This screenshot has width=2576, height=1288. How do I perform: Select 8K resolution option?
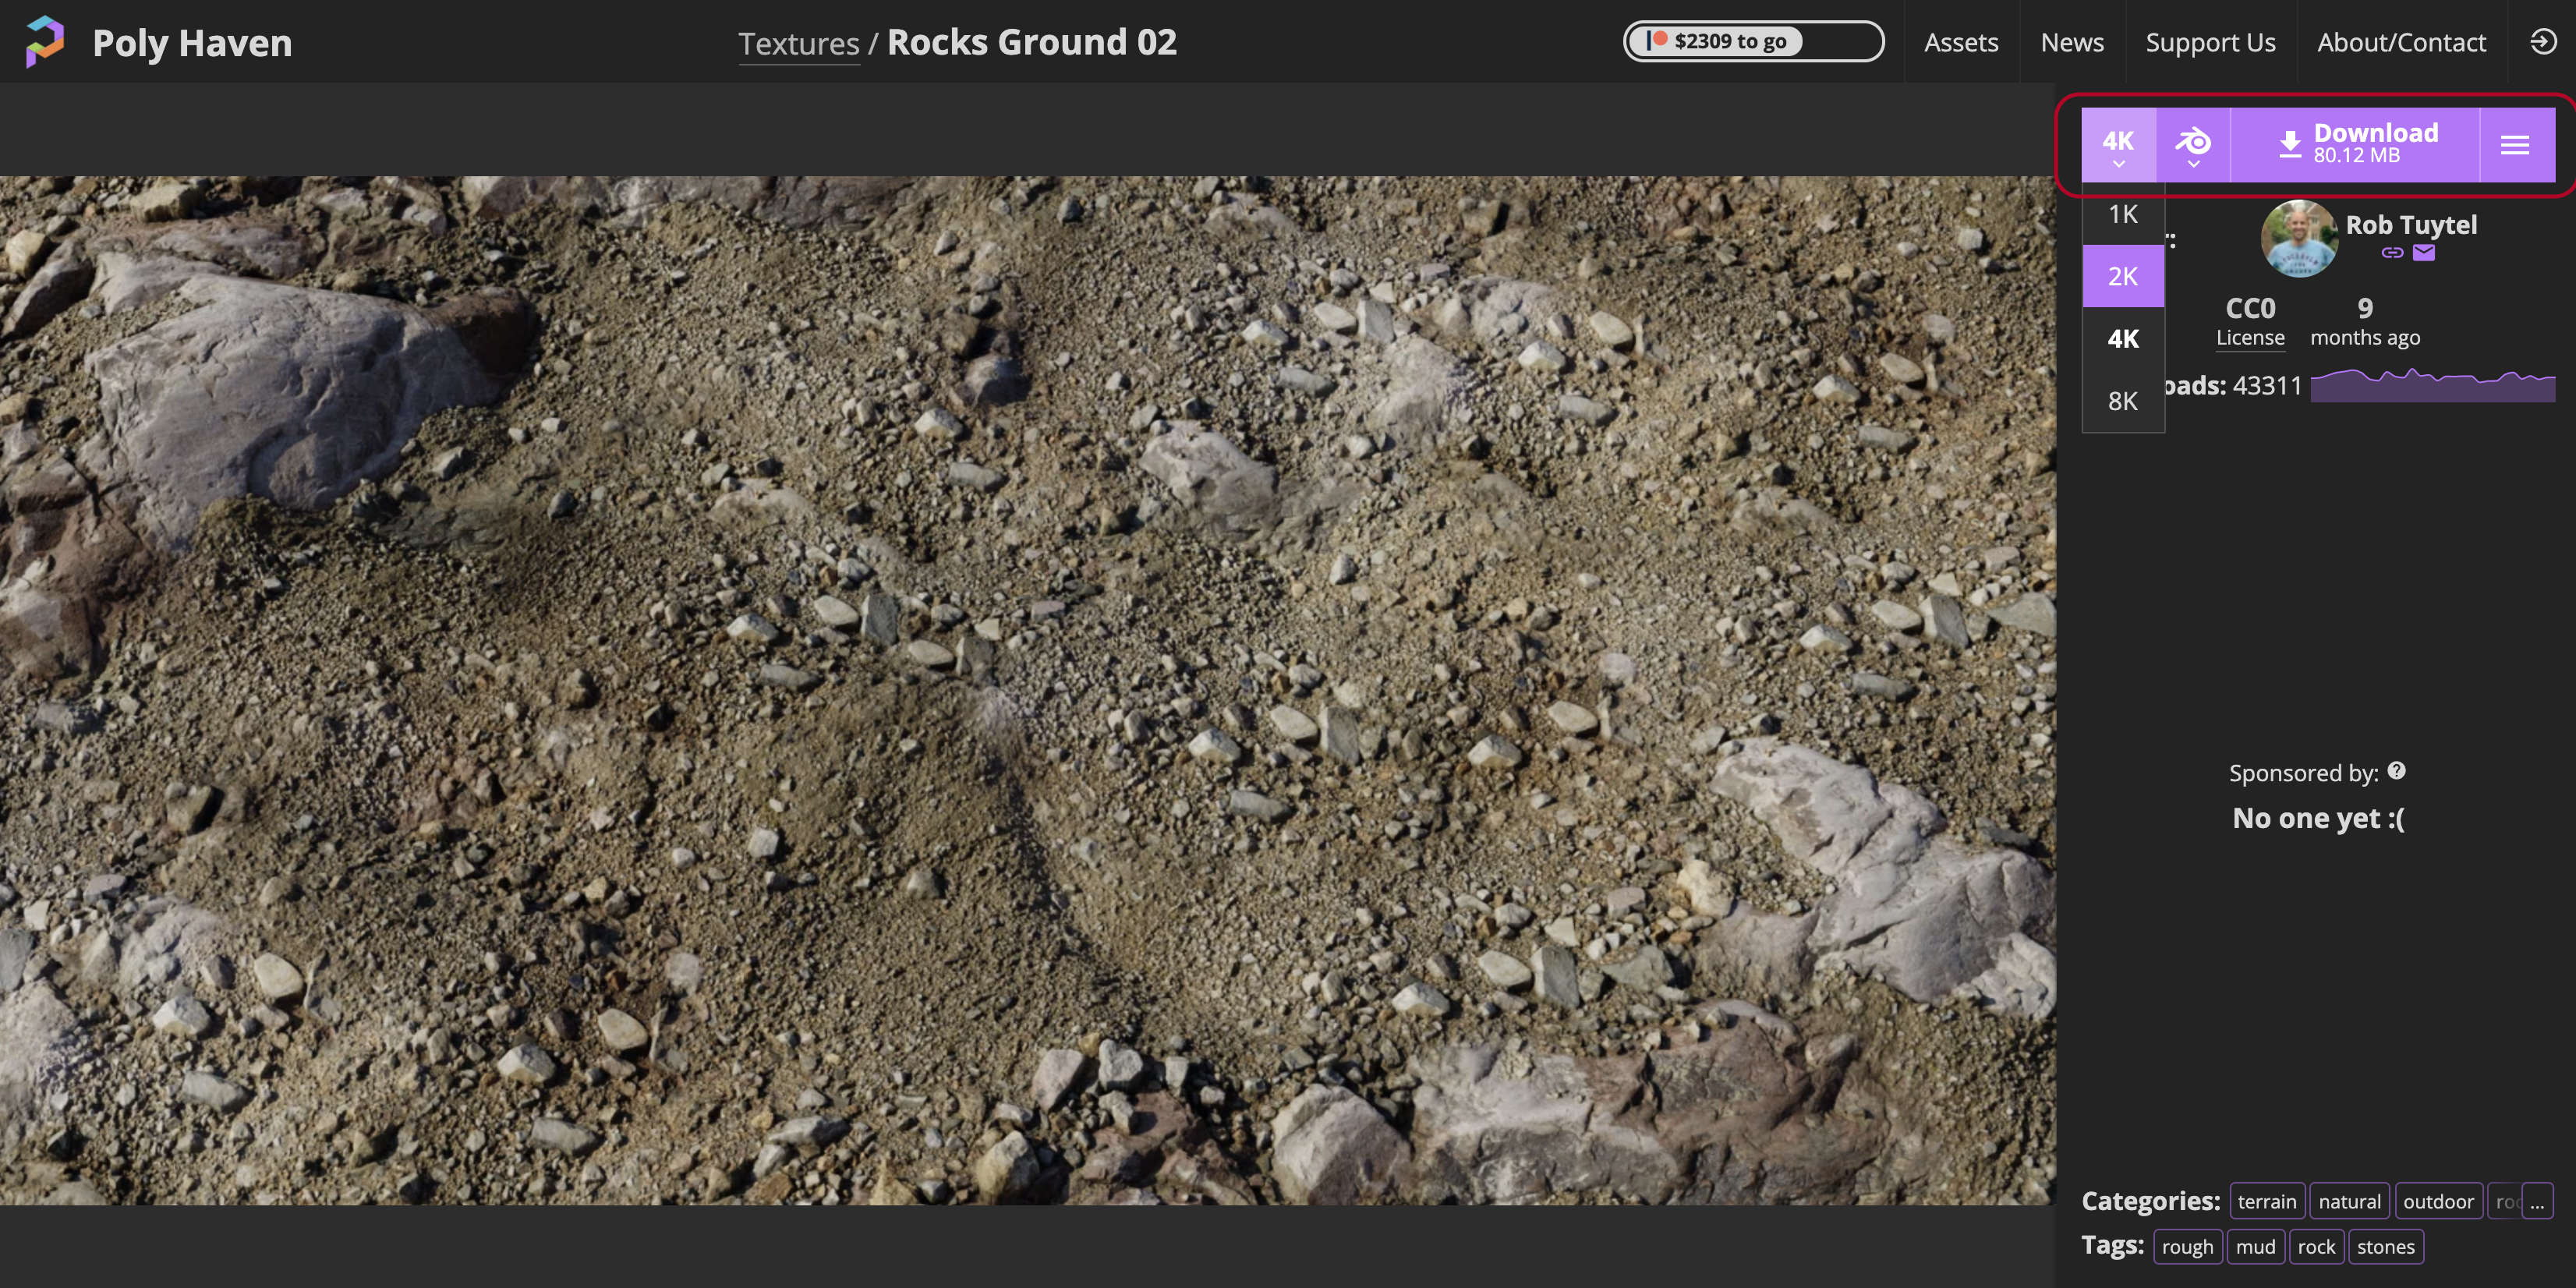pyautogui.click(x=2122, y=401)
